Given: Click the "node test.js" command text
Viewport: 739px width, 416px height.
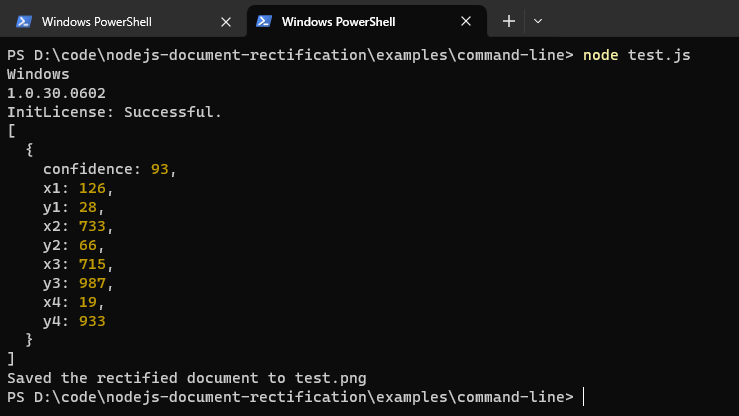Looking at the screenshot, I should 636,55.
